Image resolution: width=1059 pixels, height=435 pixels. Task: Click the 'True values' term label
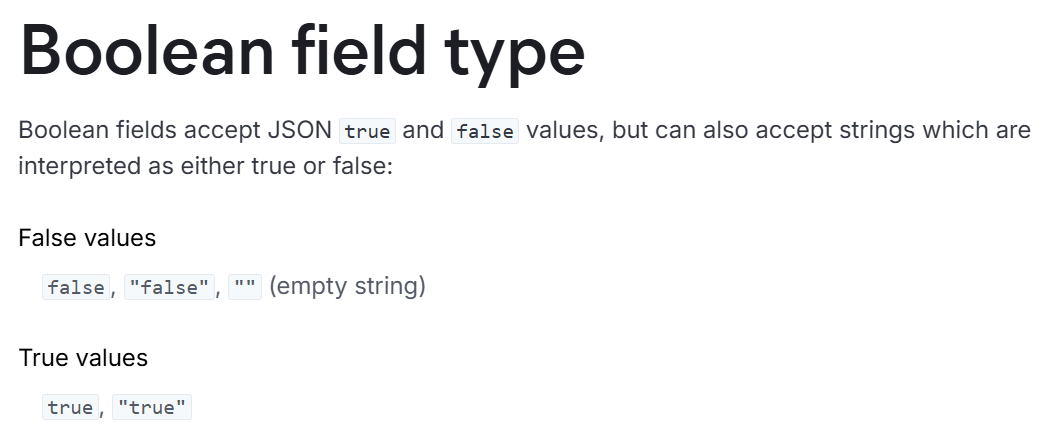pyautogui.click(x=83, y=357)
